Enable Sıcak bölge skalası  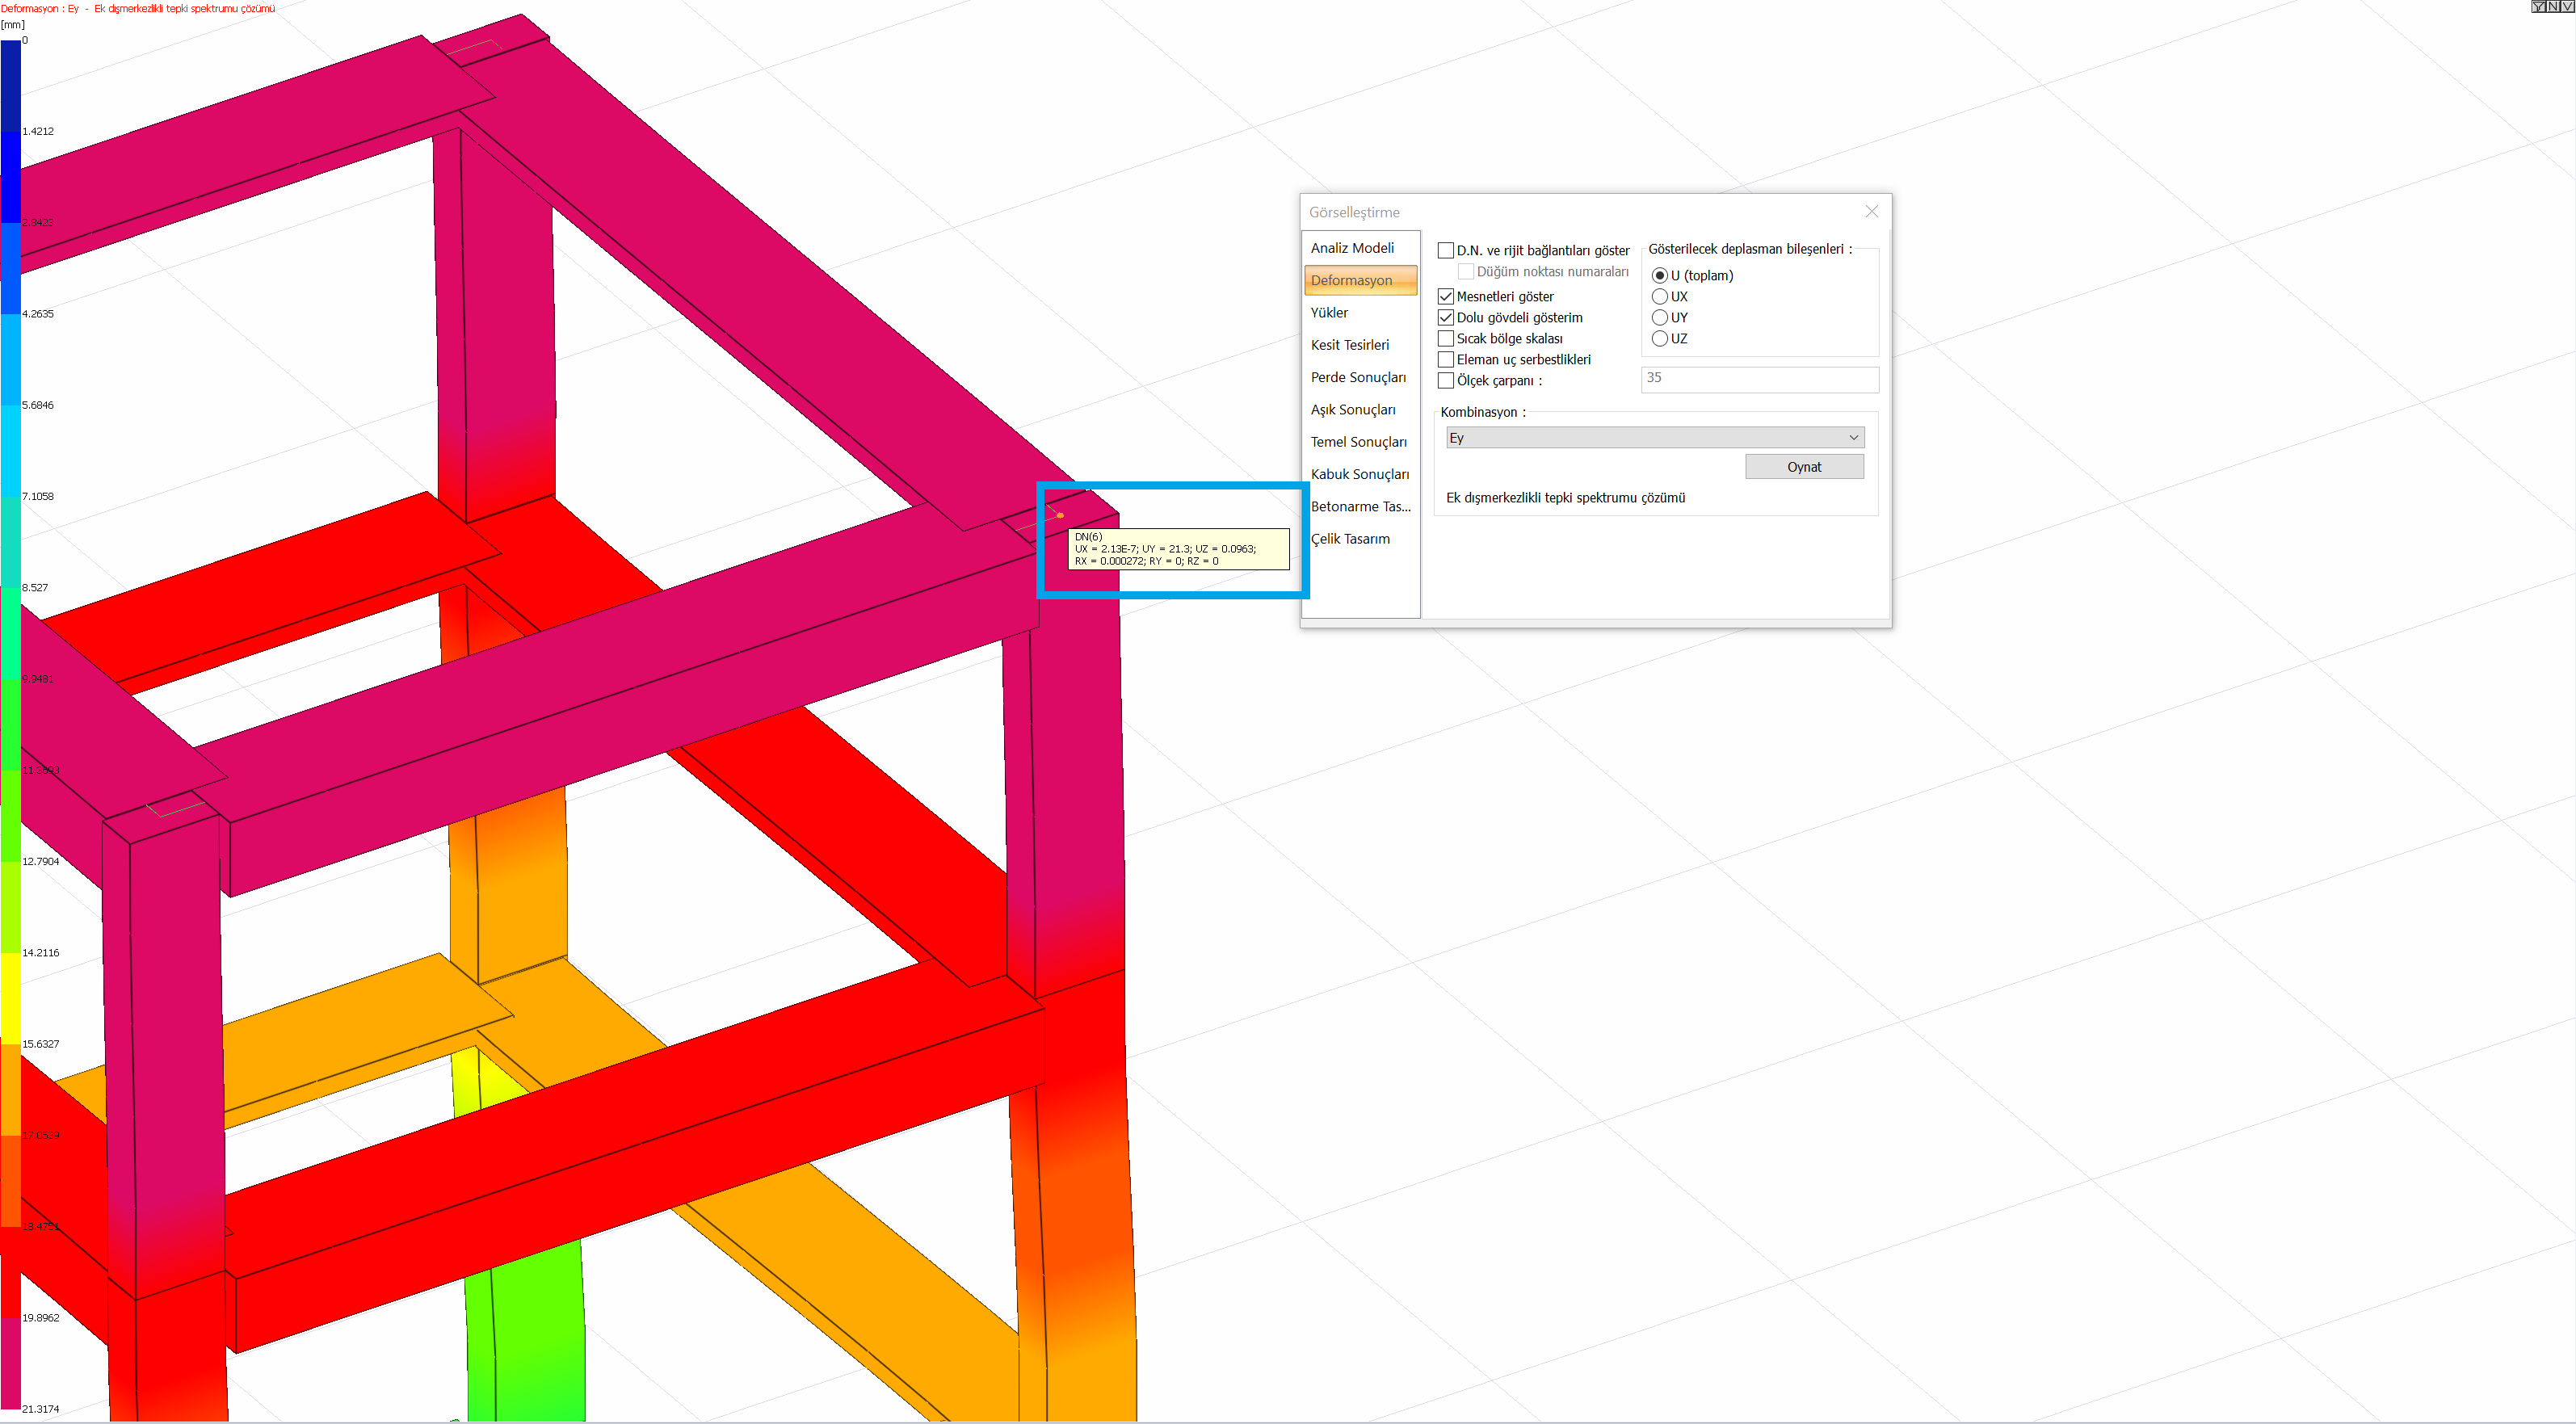[x=1446, y=338]
